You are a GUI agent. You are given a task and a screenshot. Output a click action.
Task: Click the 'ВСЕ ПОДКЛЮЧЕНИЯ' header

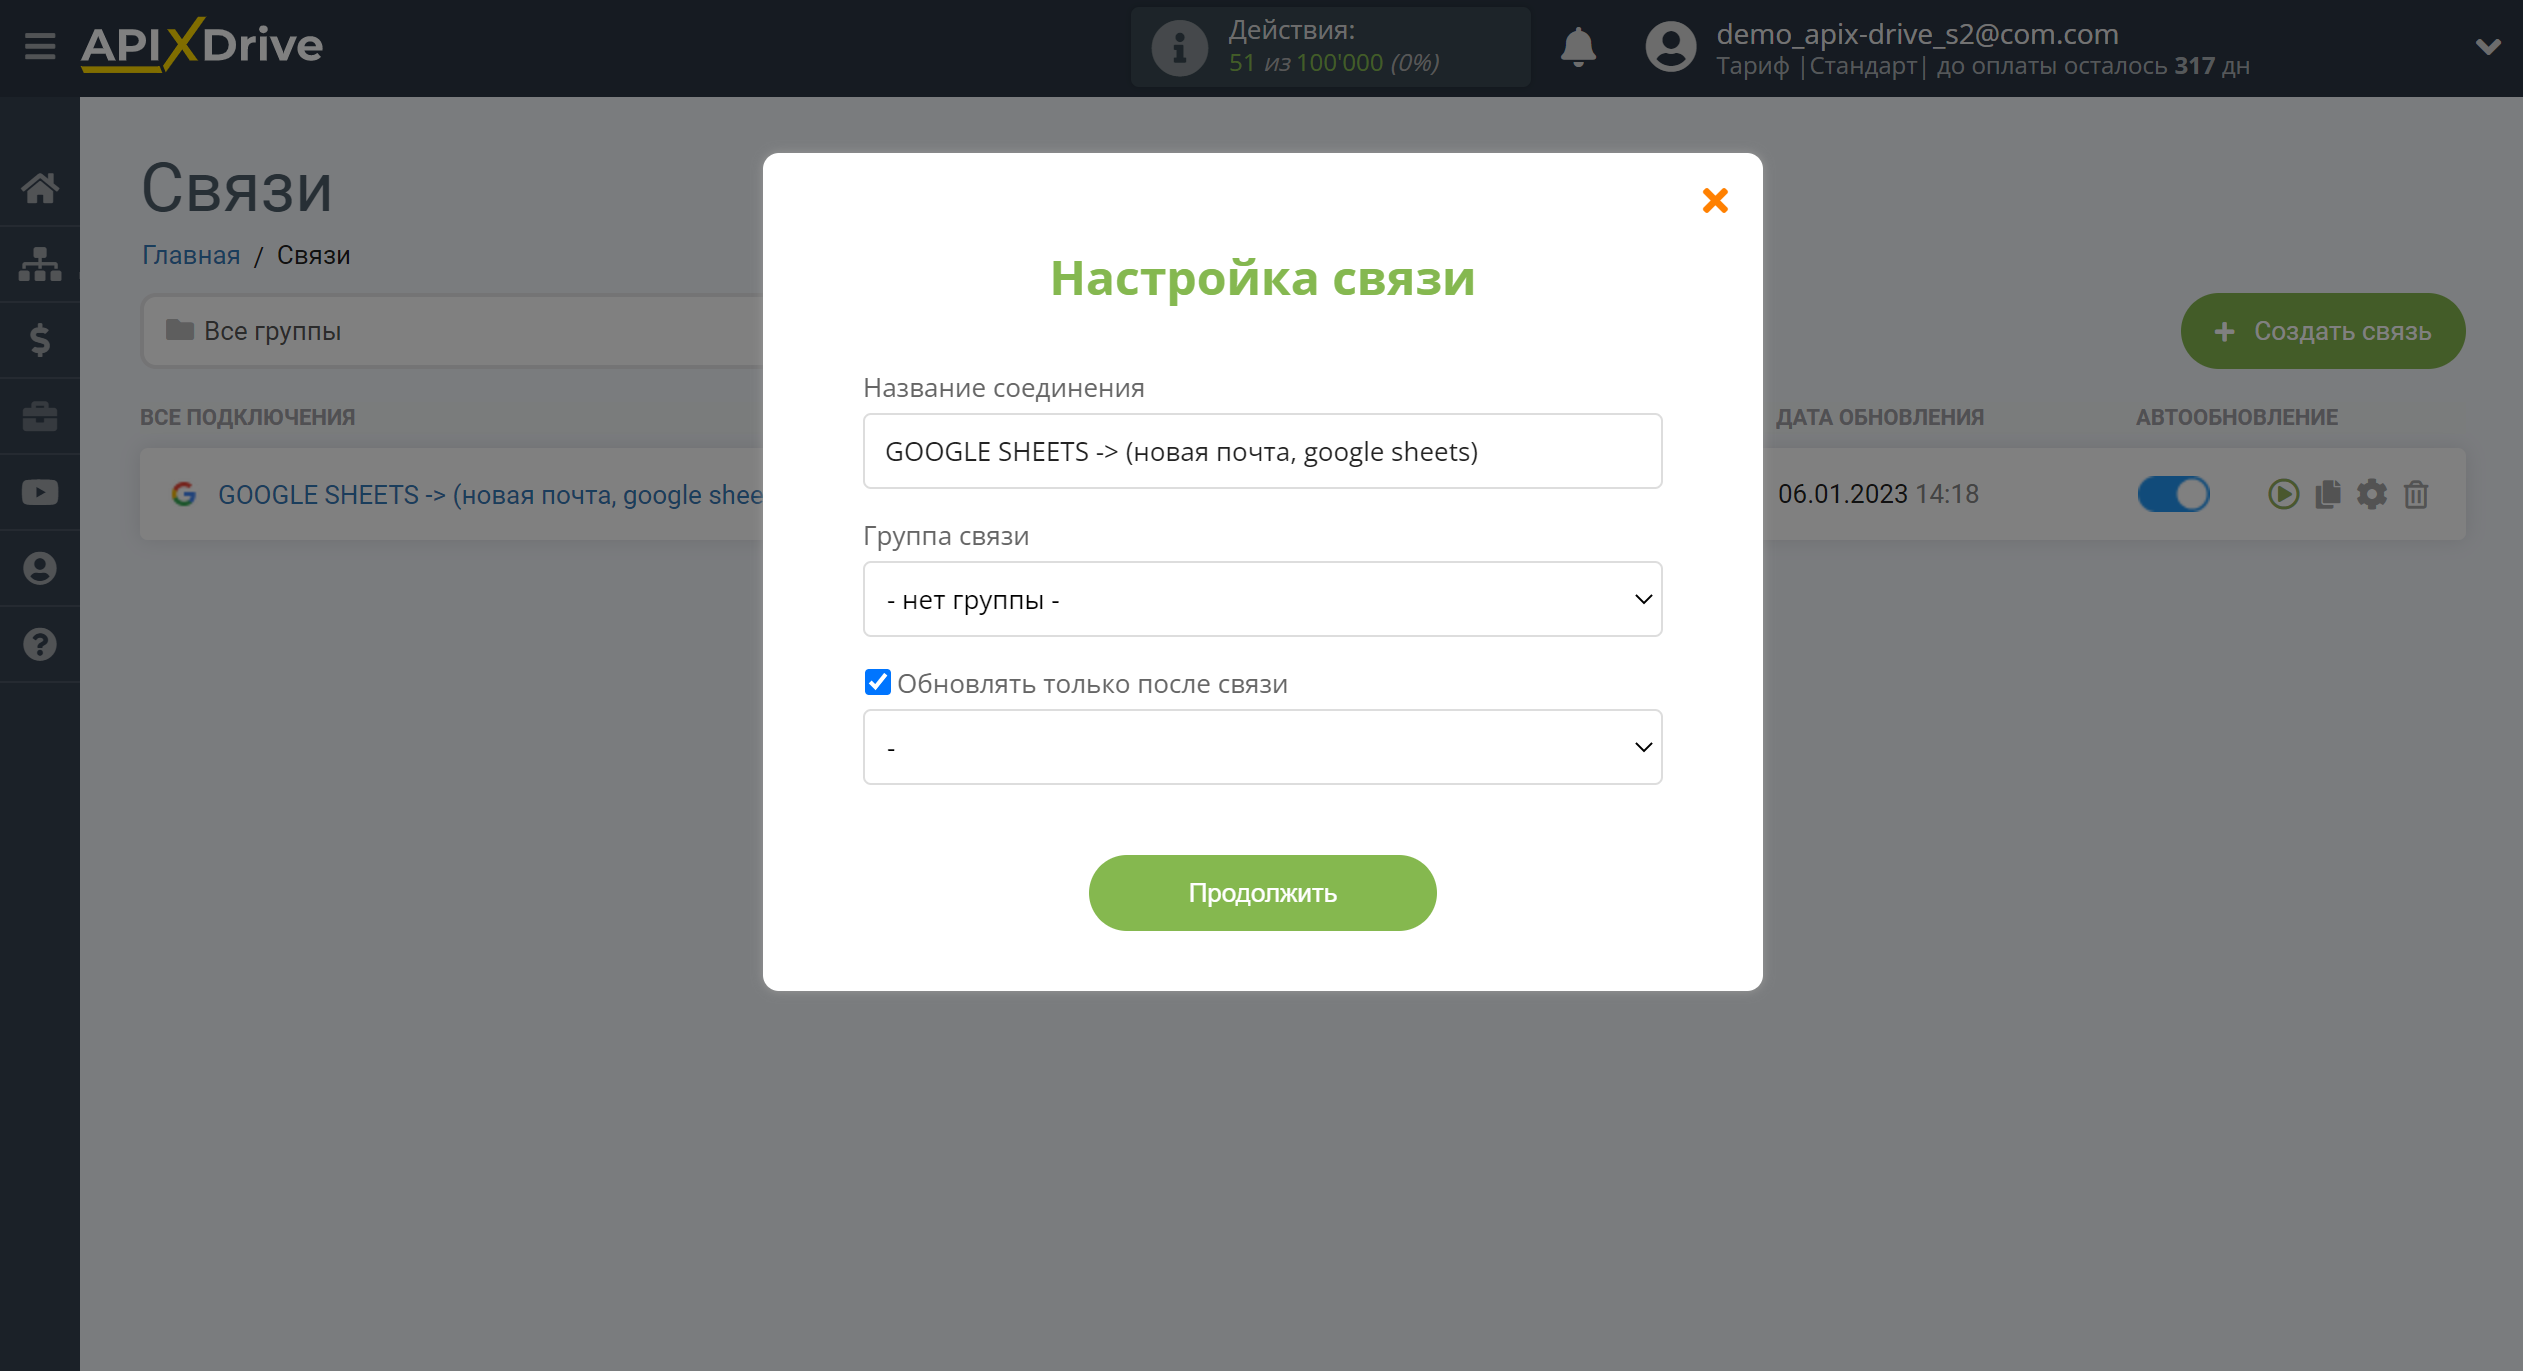pos(247,417)
